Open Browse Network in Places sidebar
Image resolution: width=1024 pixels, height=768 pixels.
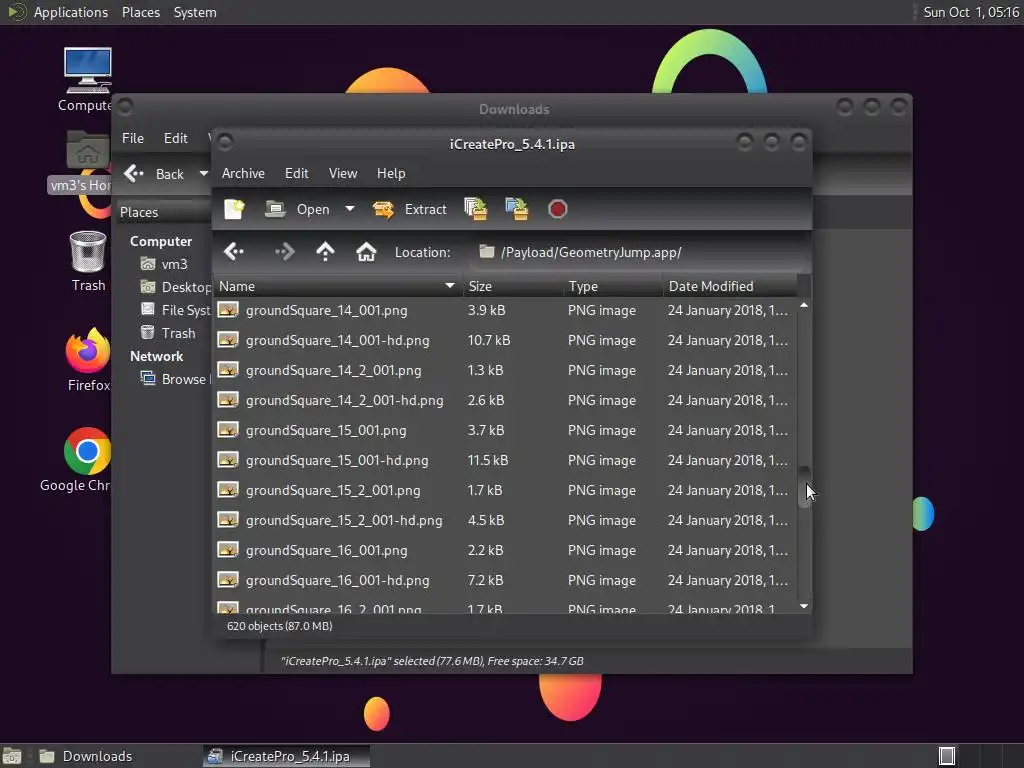[175, 379]
